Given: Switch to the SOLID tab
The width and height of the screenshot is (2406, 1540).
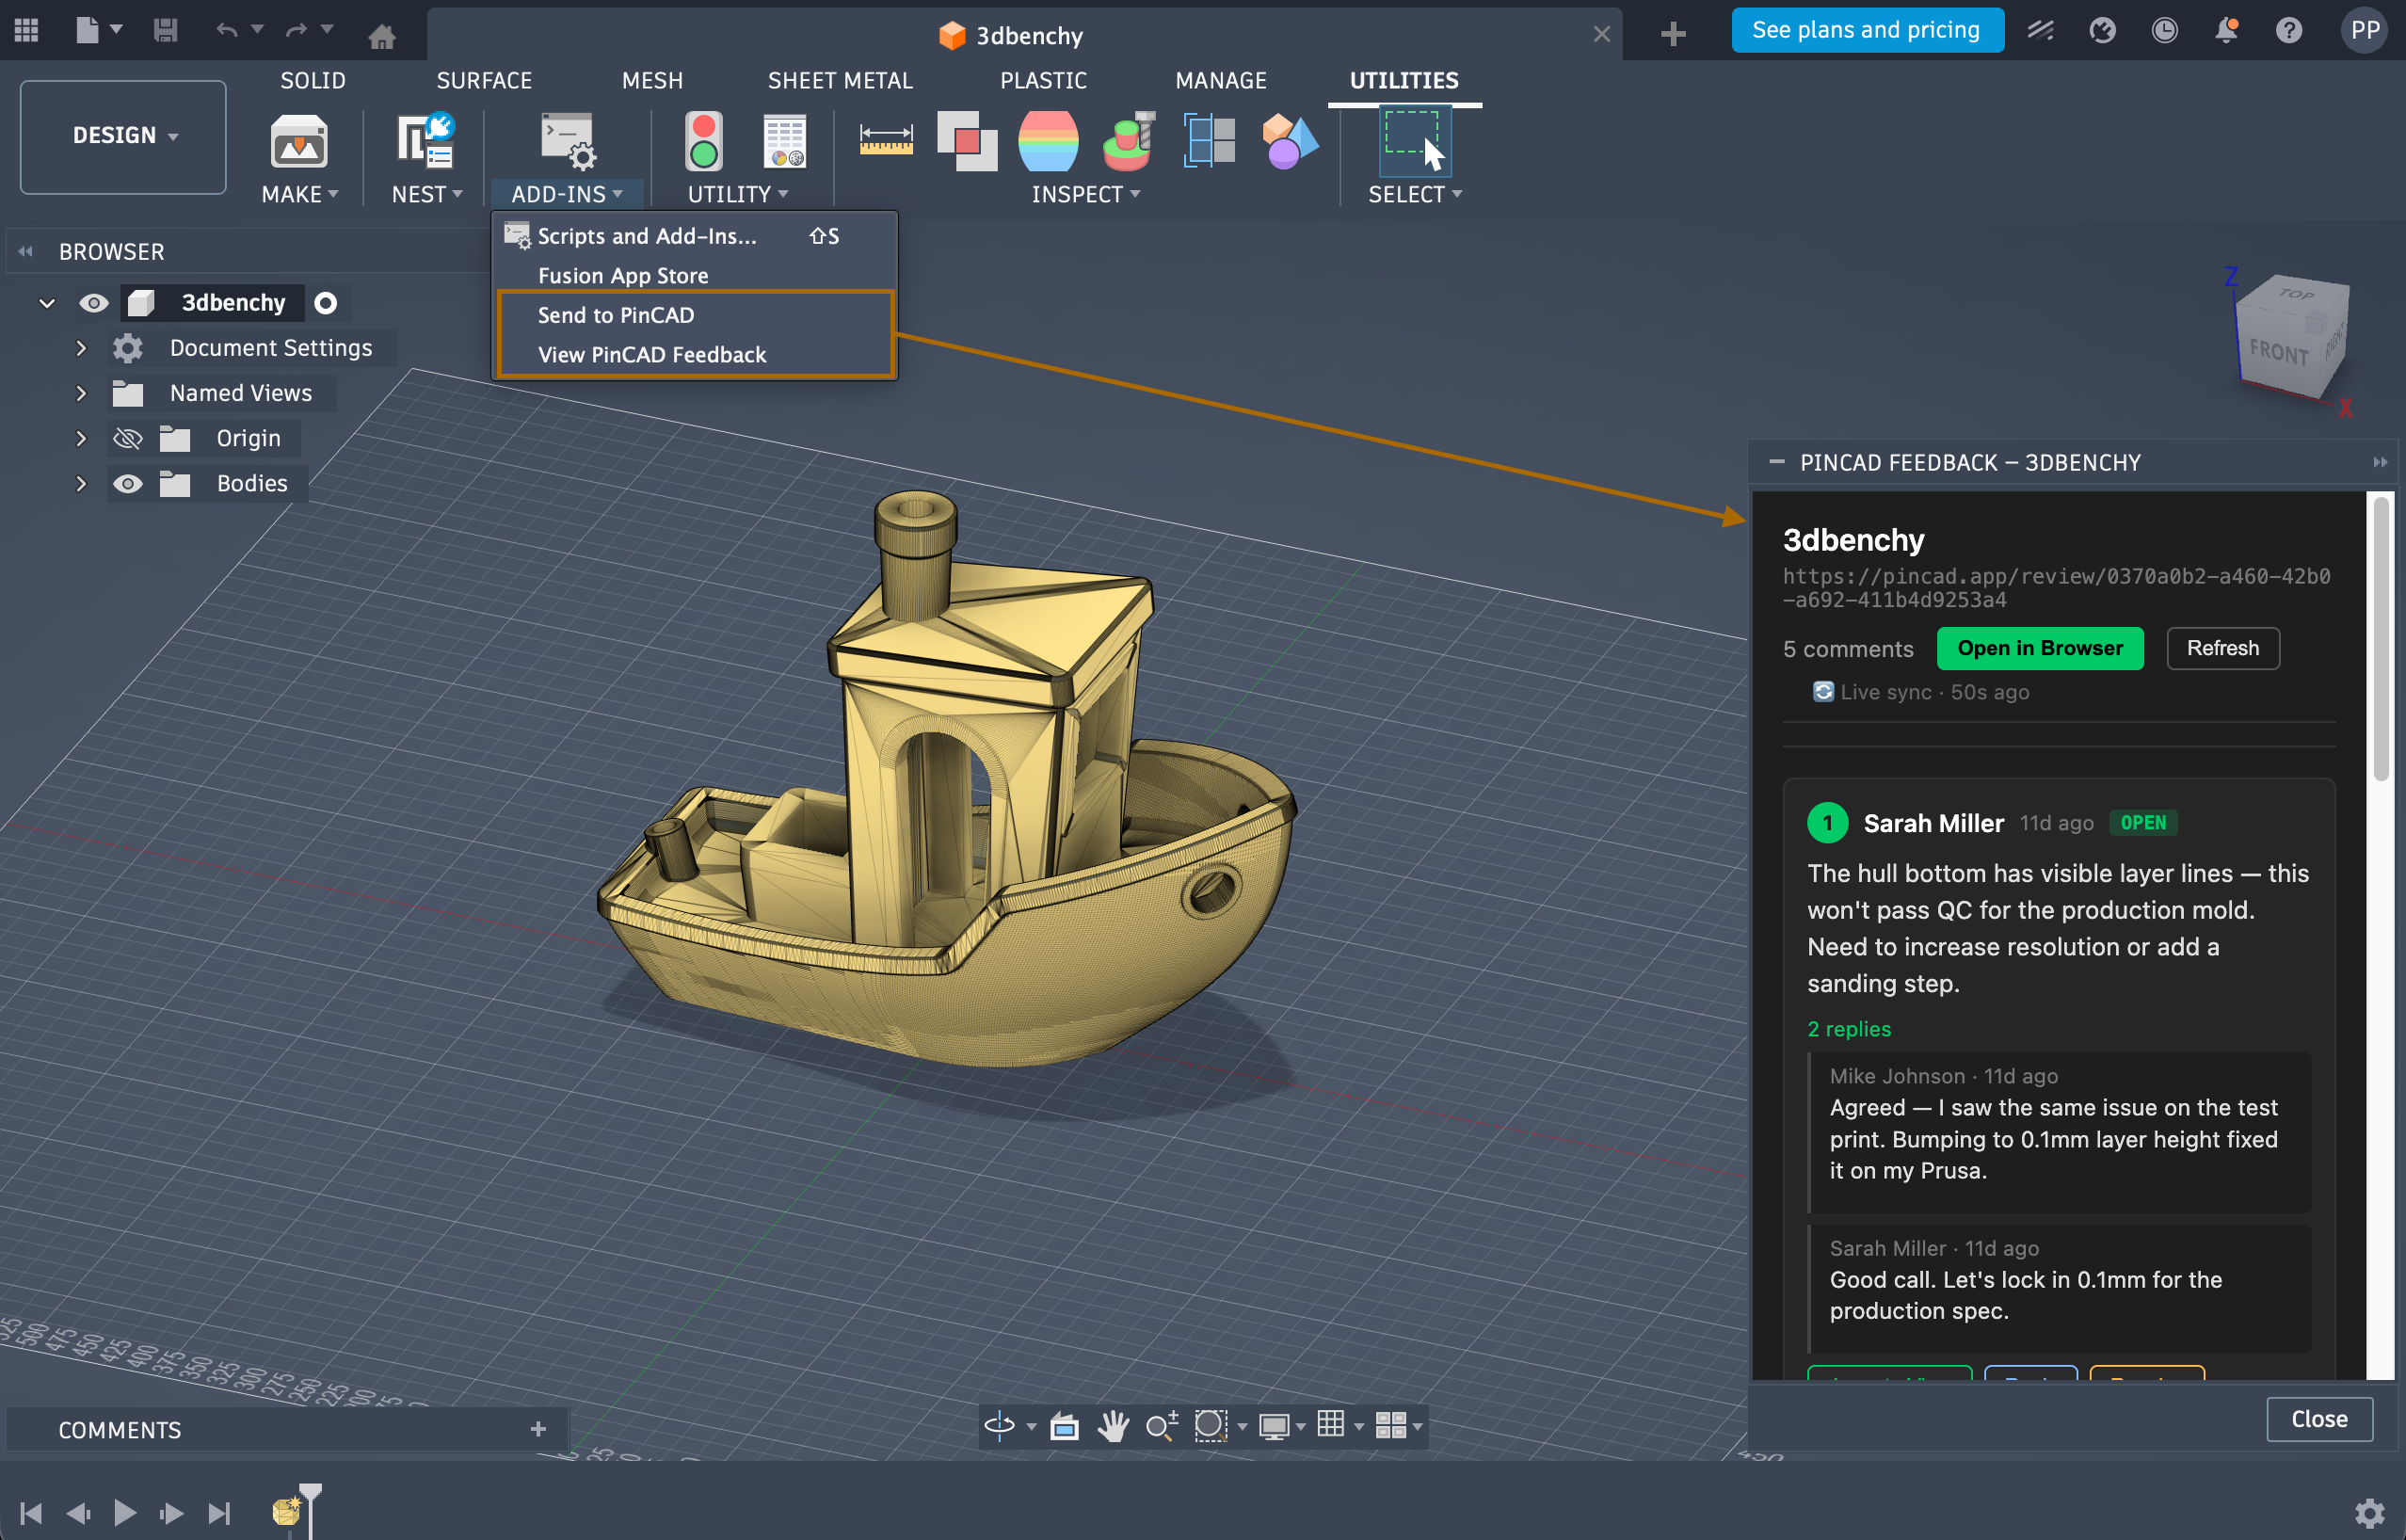Looking at the screenshot, I should (313, 80).
